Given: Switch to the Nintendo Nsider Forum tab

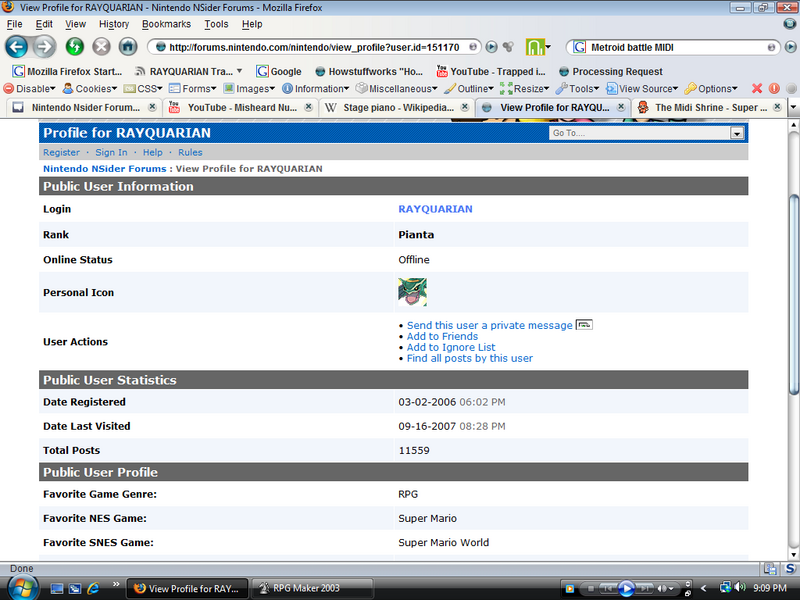Looking at the screenshot, I should click(84, 107).
